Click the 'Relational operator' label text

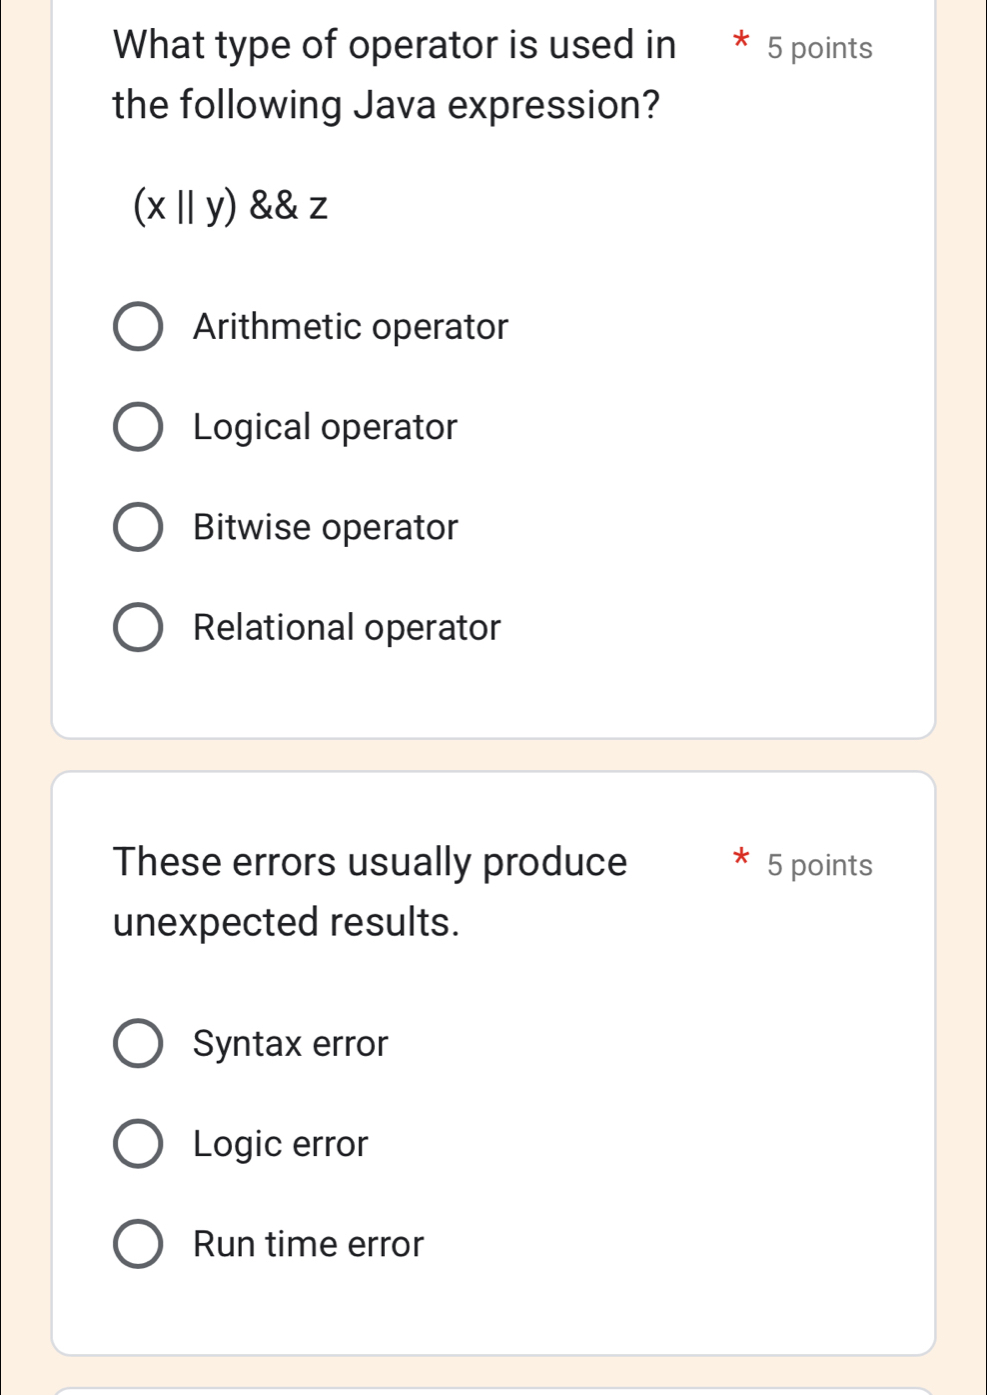(346, 628)
